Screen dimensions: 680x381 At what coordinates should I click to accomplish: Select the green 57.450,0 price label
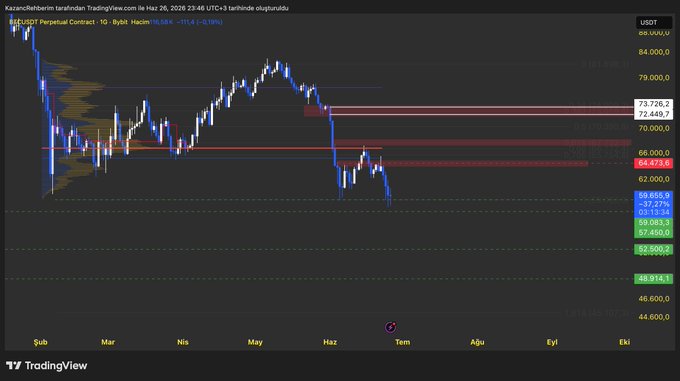[653, 233]
